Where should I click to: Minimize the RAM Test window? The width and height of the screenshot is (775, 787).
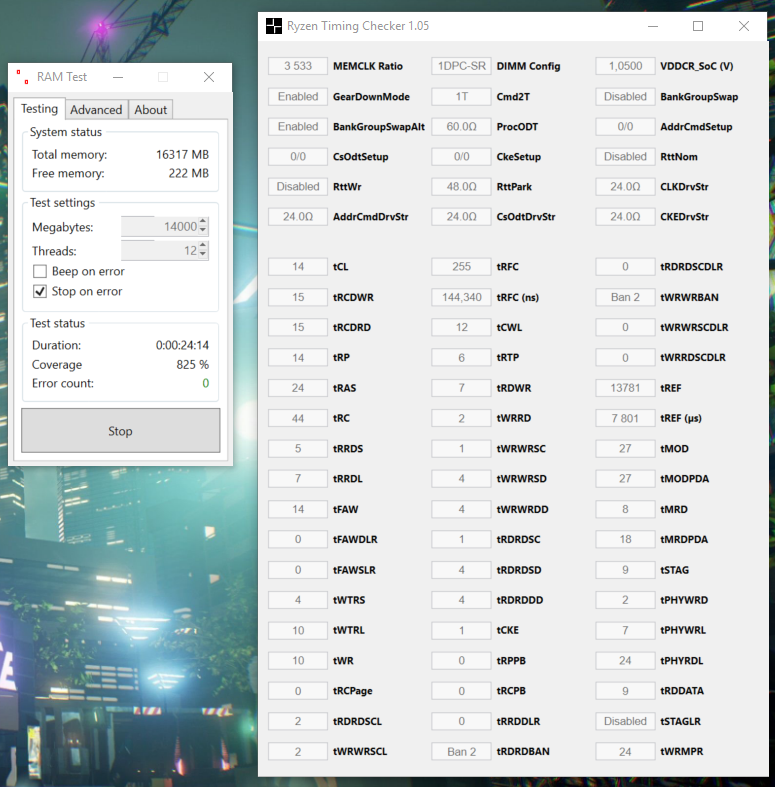tap(118, 77)
